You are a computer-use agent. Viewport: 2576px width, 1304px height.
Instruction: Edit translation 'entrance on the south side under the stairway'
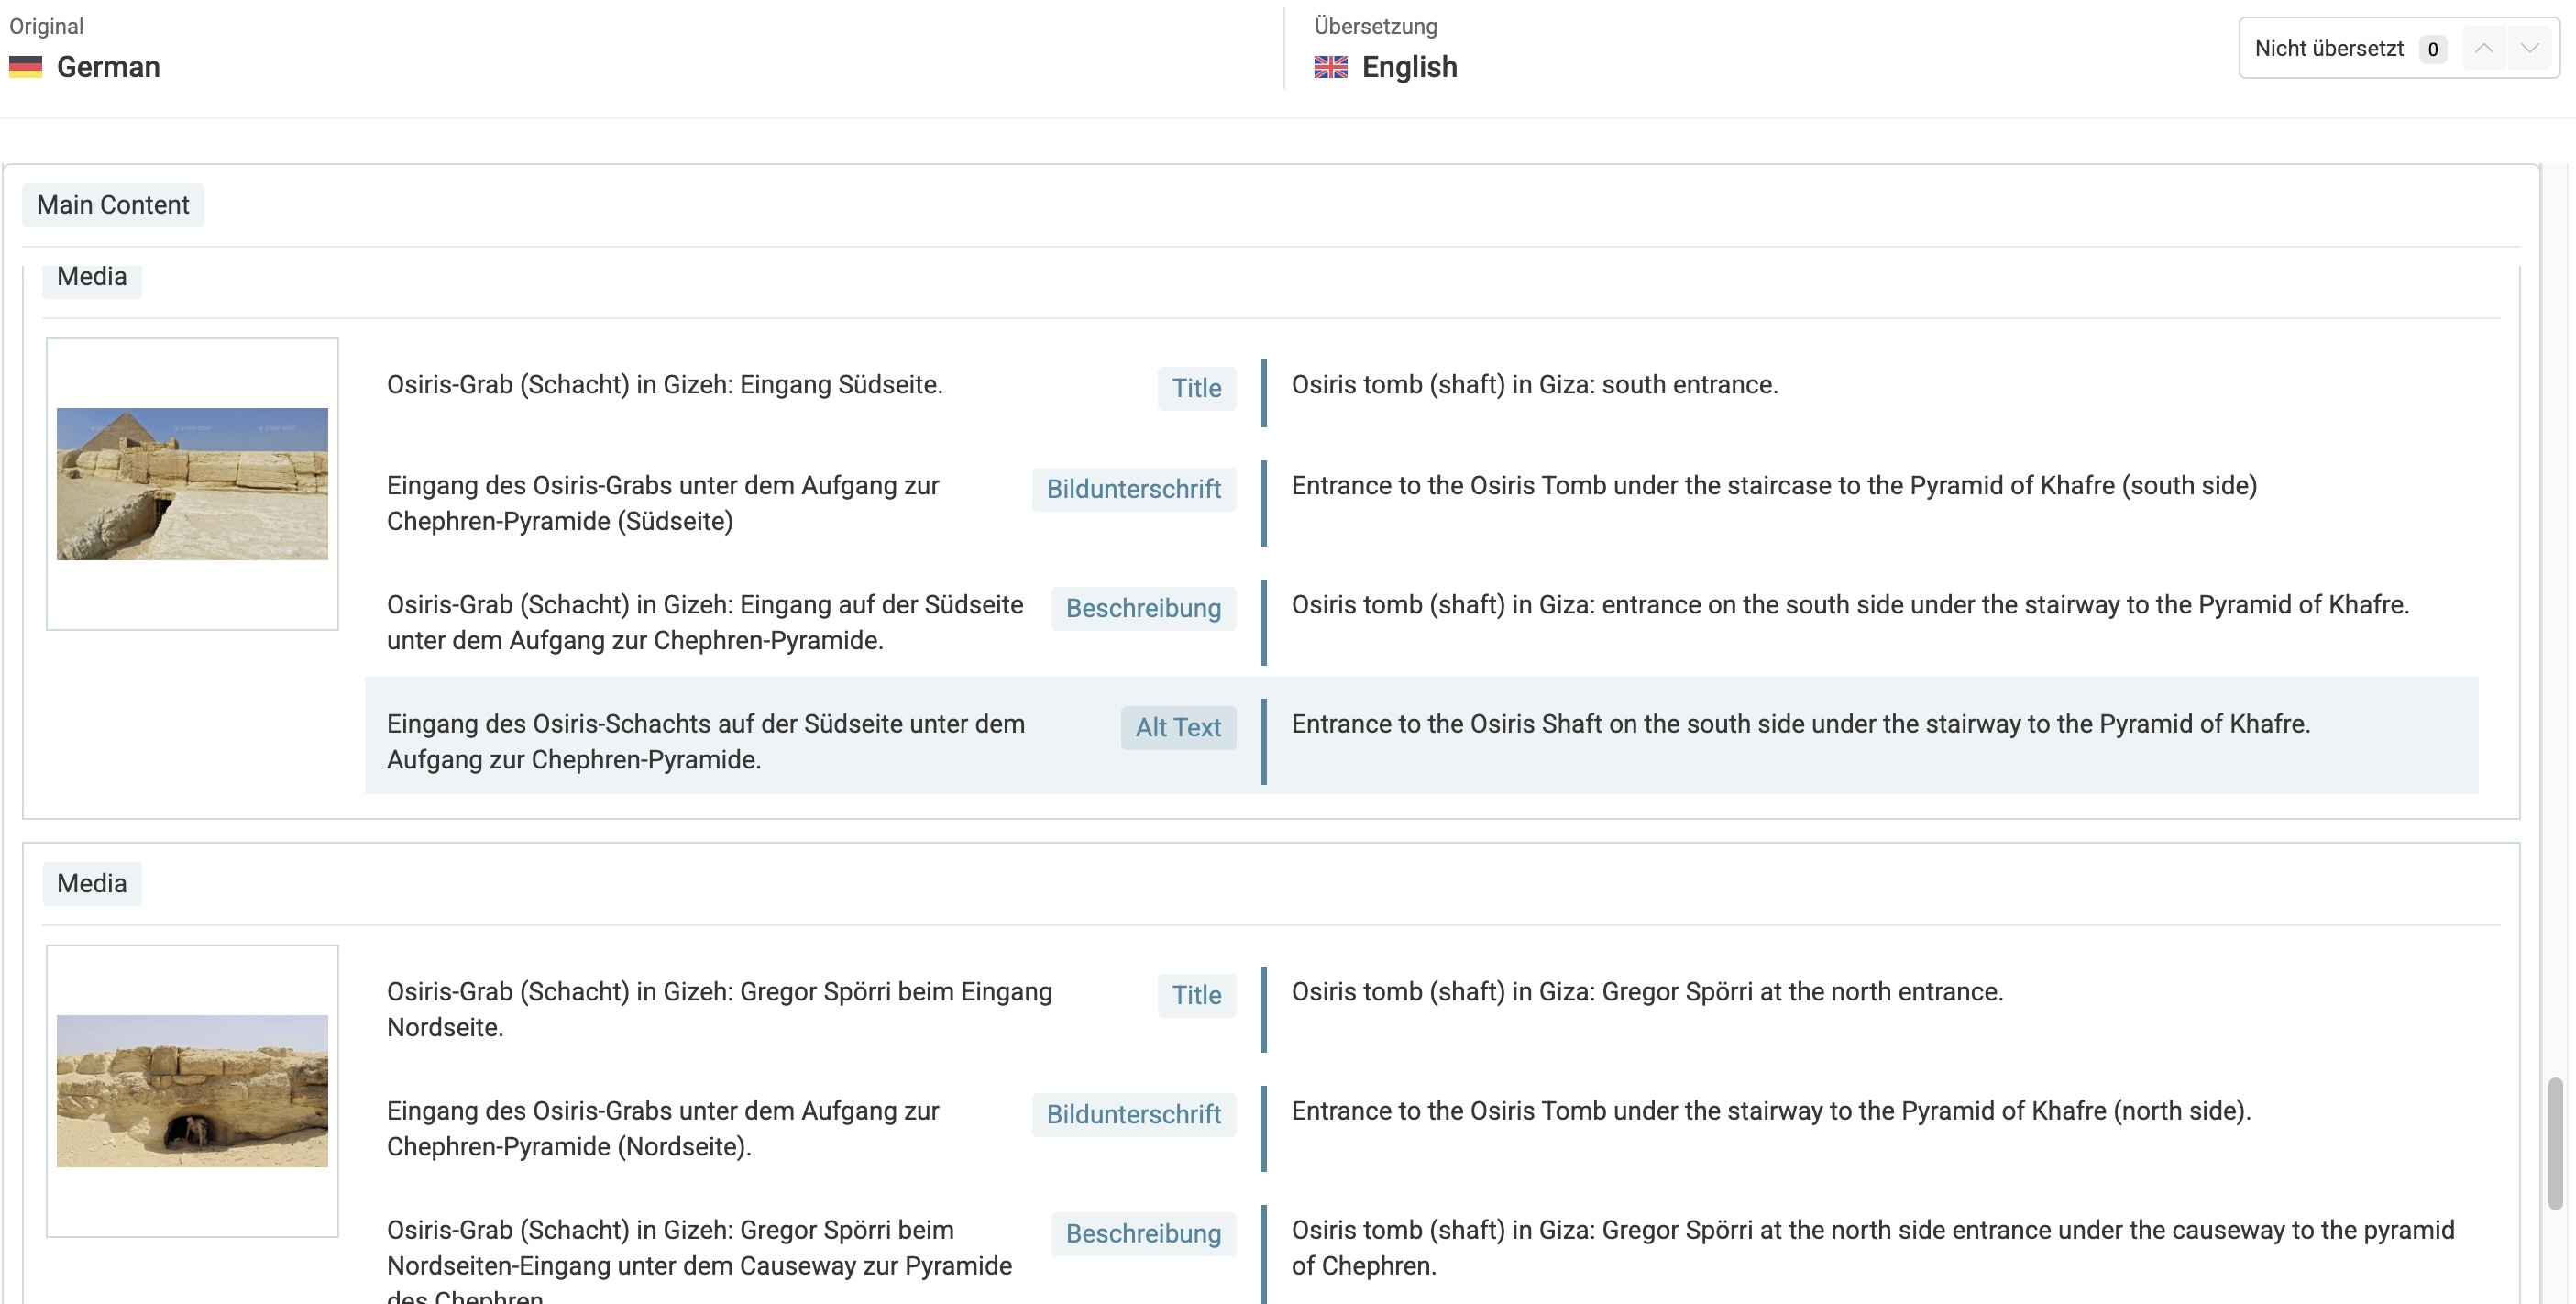(1850, 605)
